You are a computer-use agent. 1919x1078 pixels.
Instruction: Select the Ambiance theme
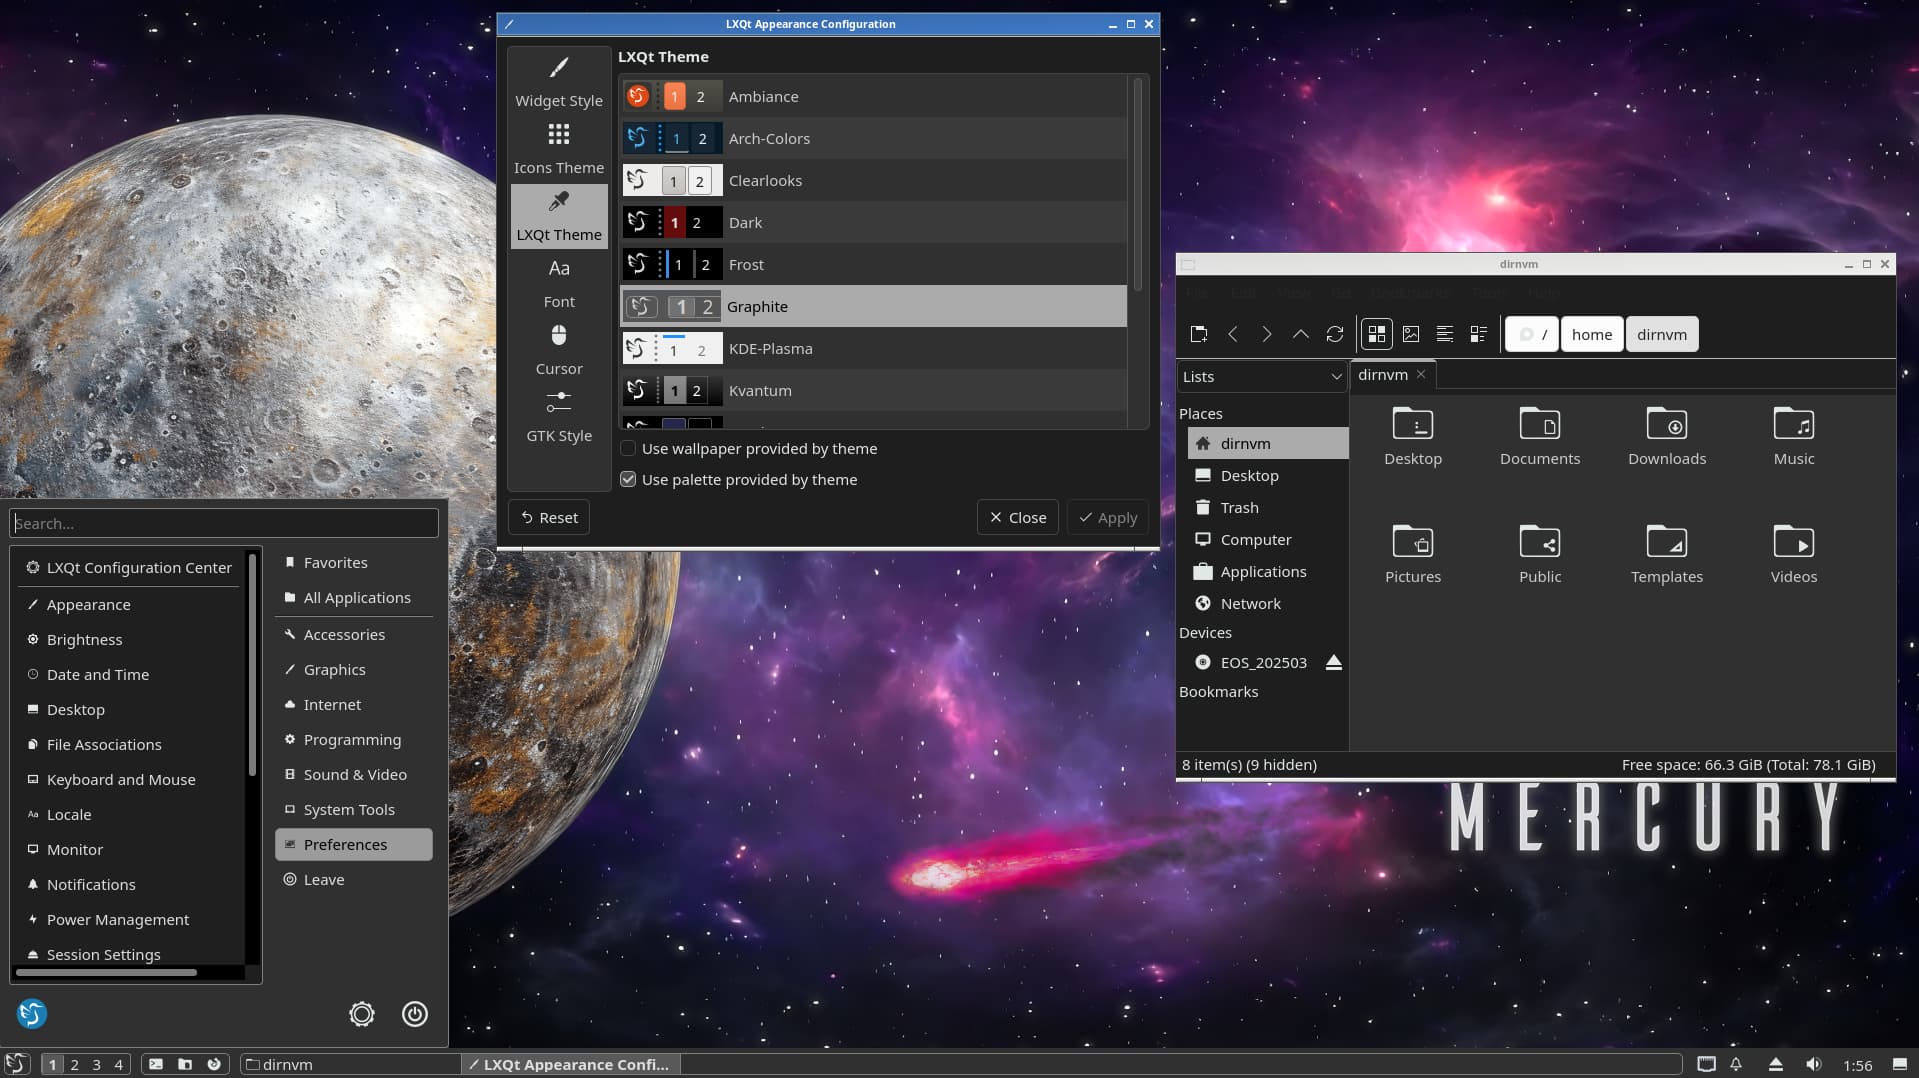click(x=873, y=96)
